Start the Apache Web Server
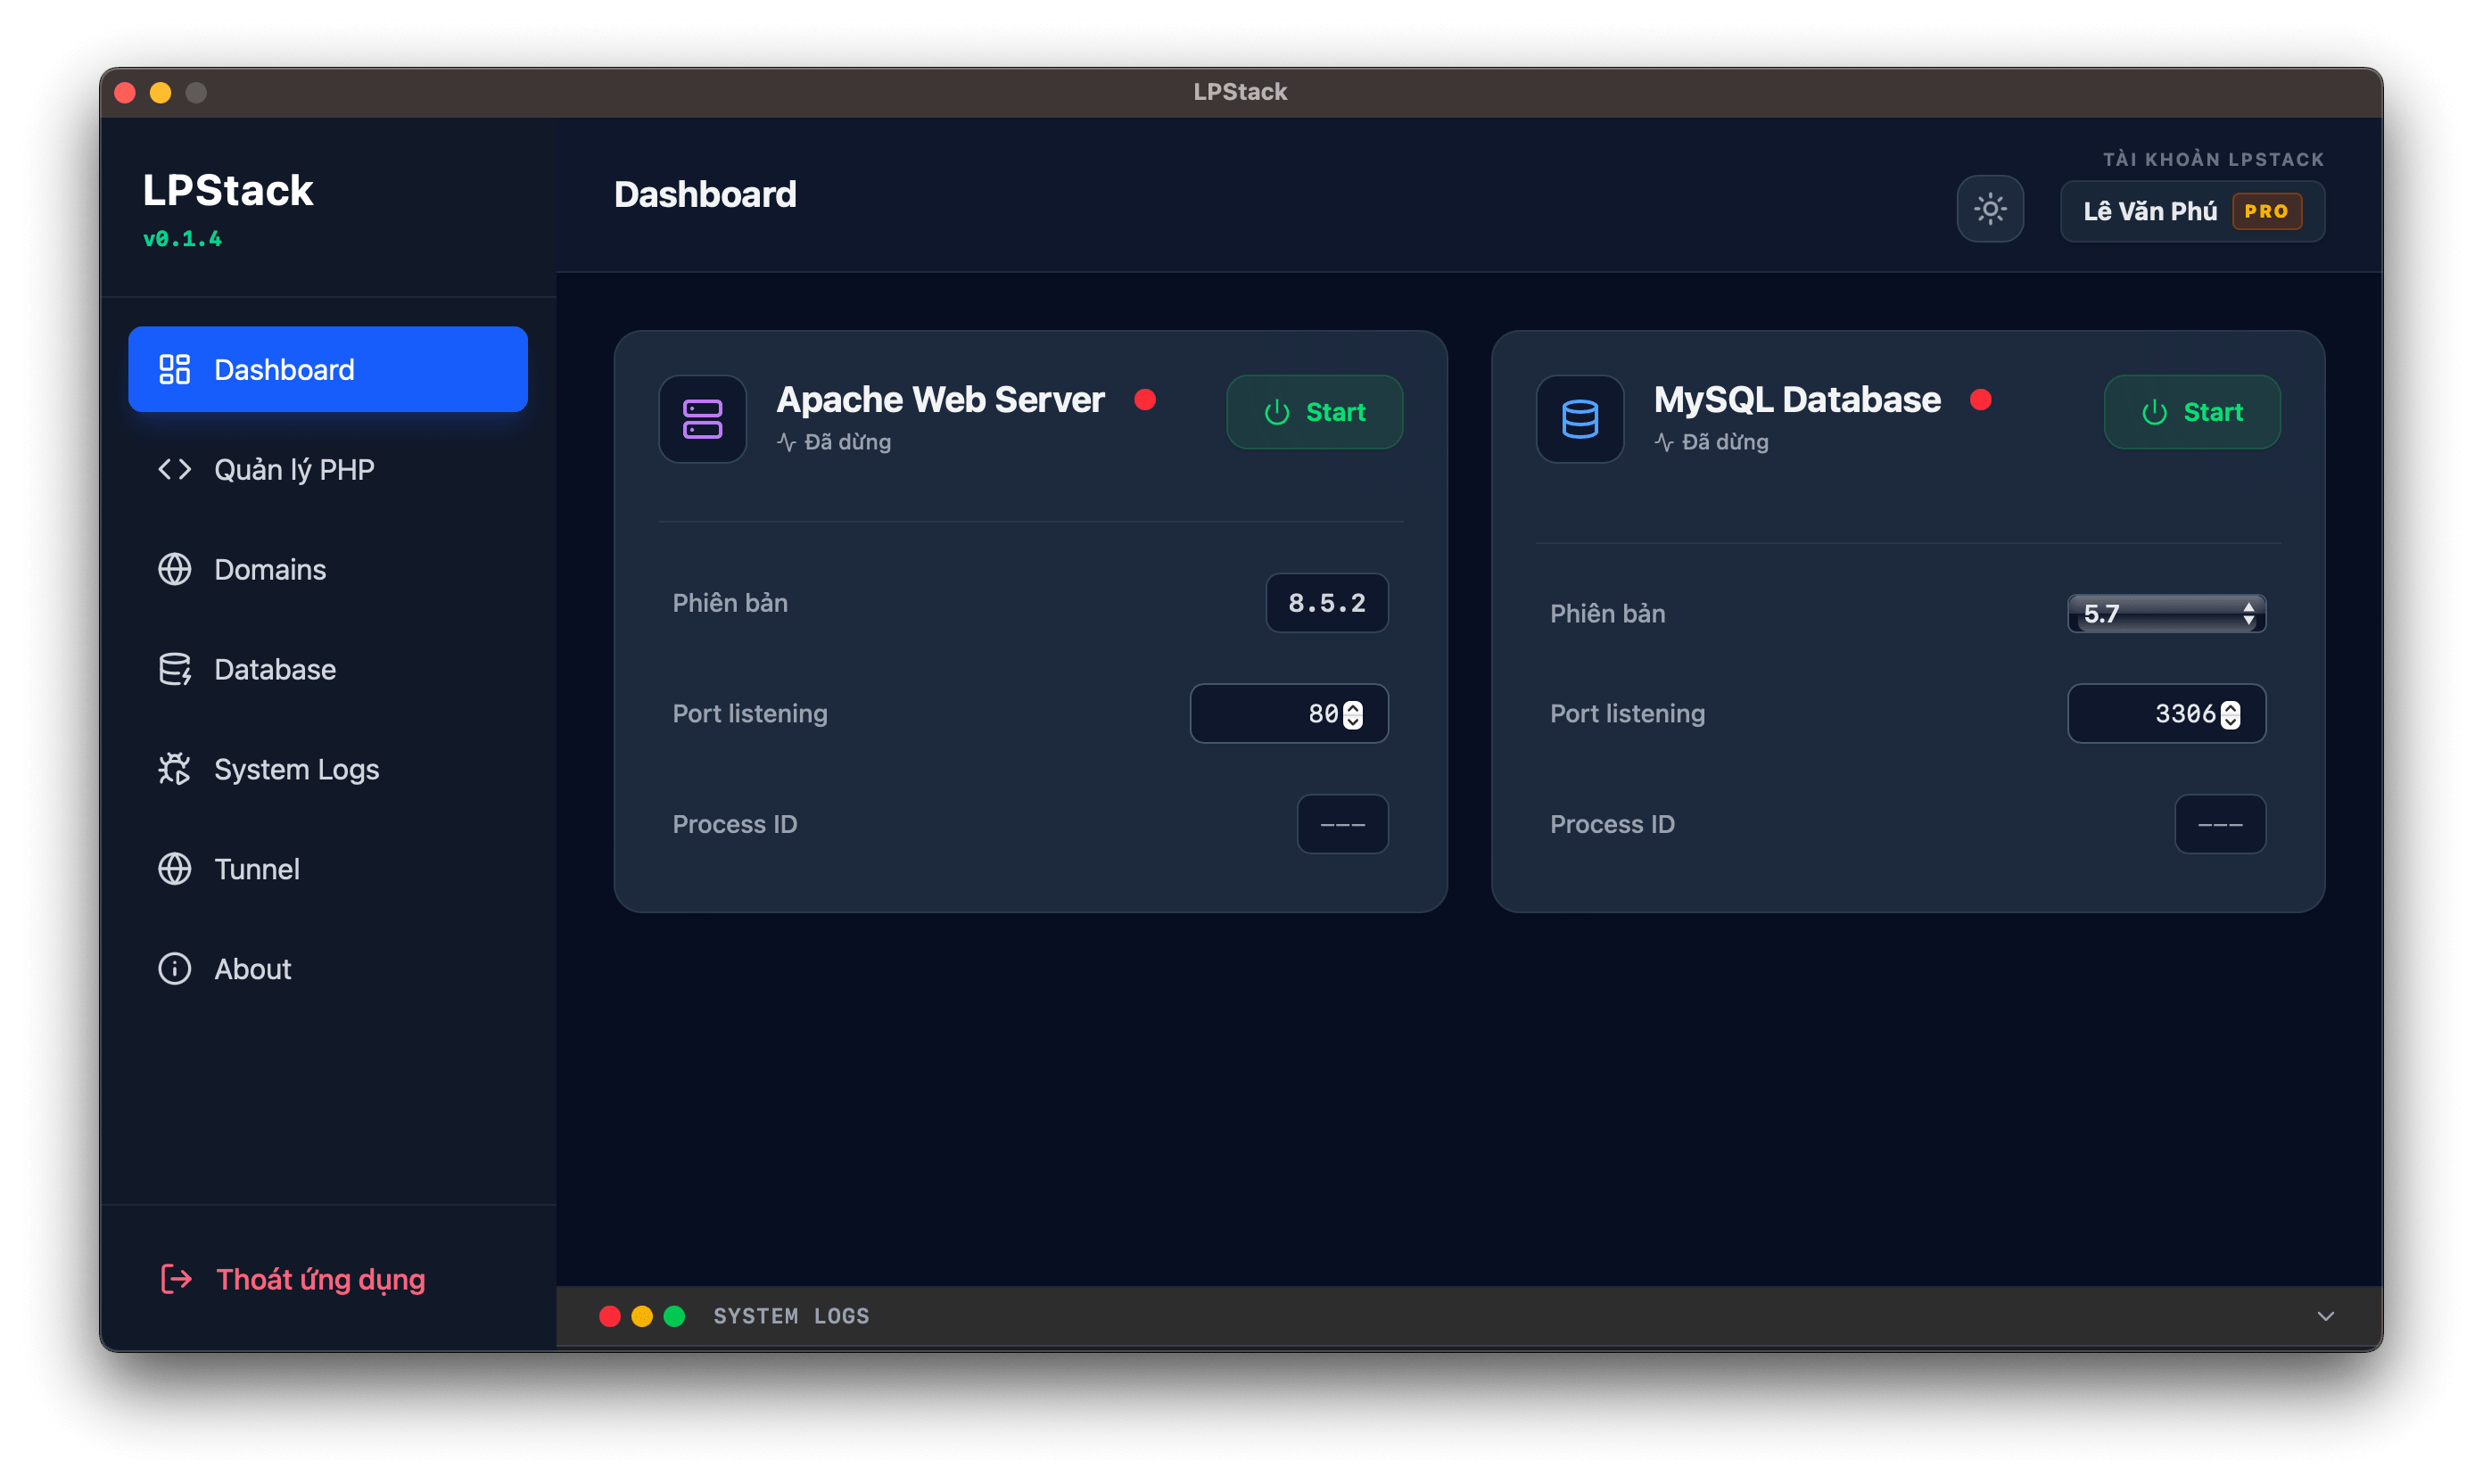2483x1484 pixels. tap(1314, 412)
